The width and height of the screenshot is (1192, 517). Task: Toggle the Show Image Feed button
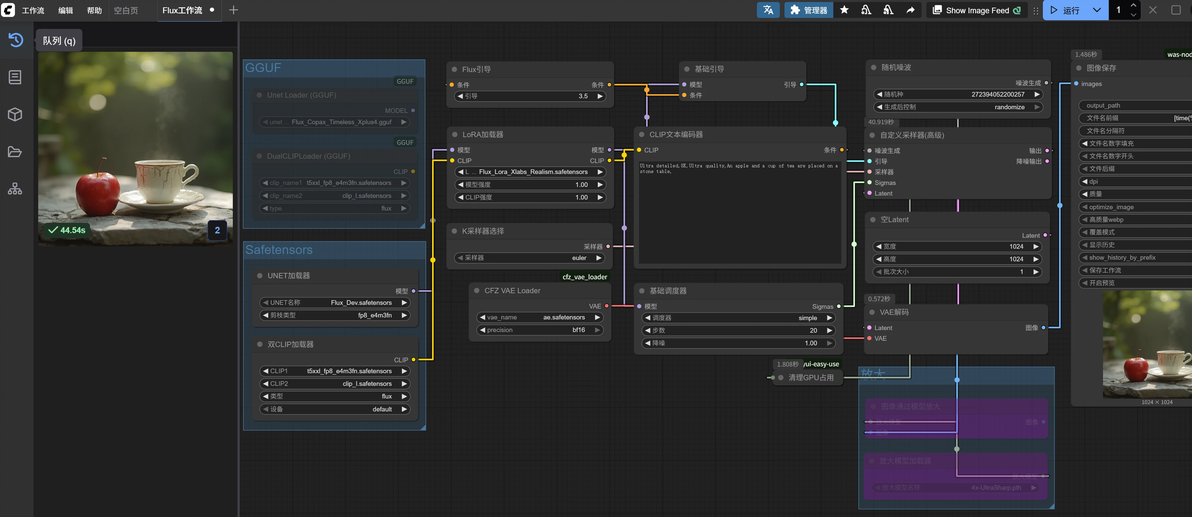pyautogui.click(x=976, y=10)
